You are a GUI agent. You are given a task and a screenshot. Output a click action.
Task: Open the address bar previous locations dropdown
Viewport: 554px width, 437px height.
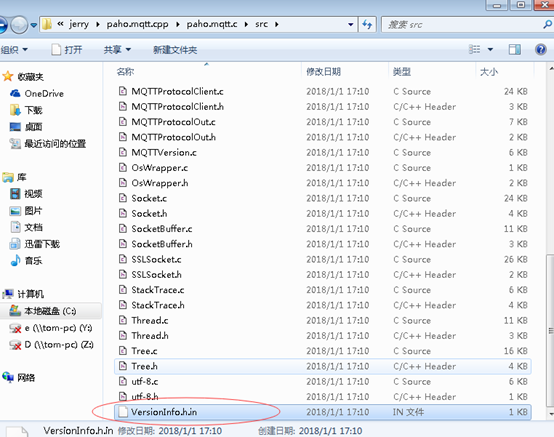pos(350,24)
